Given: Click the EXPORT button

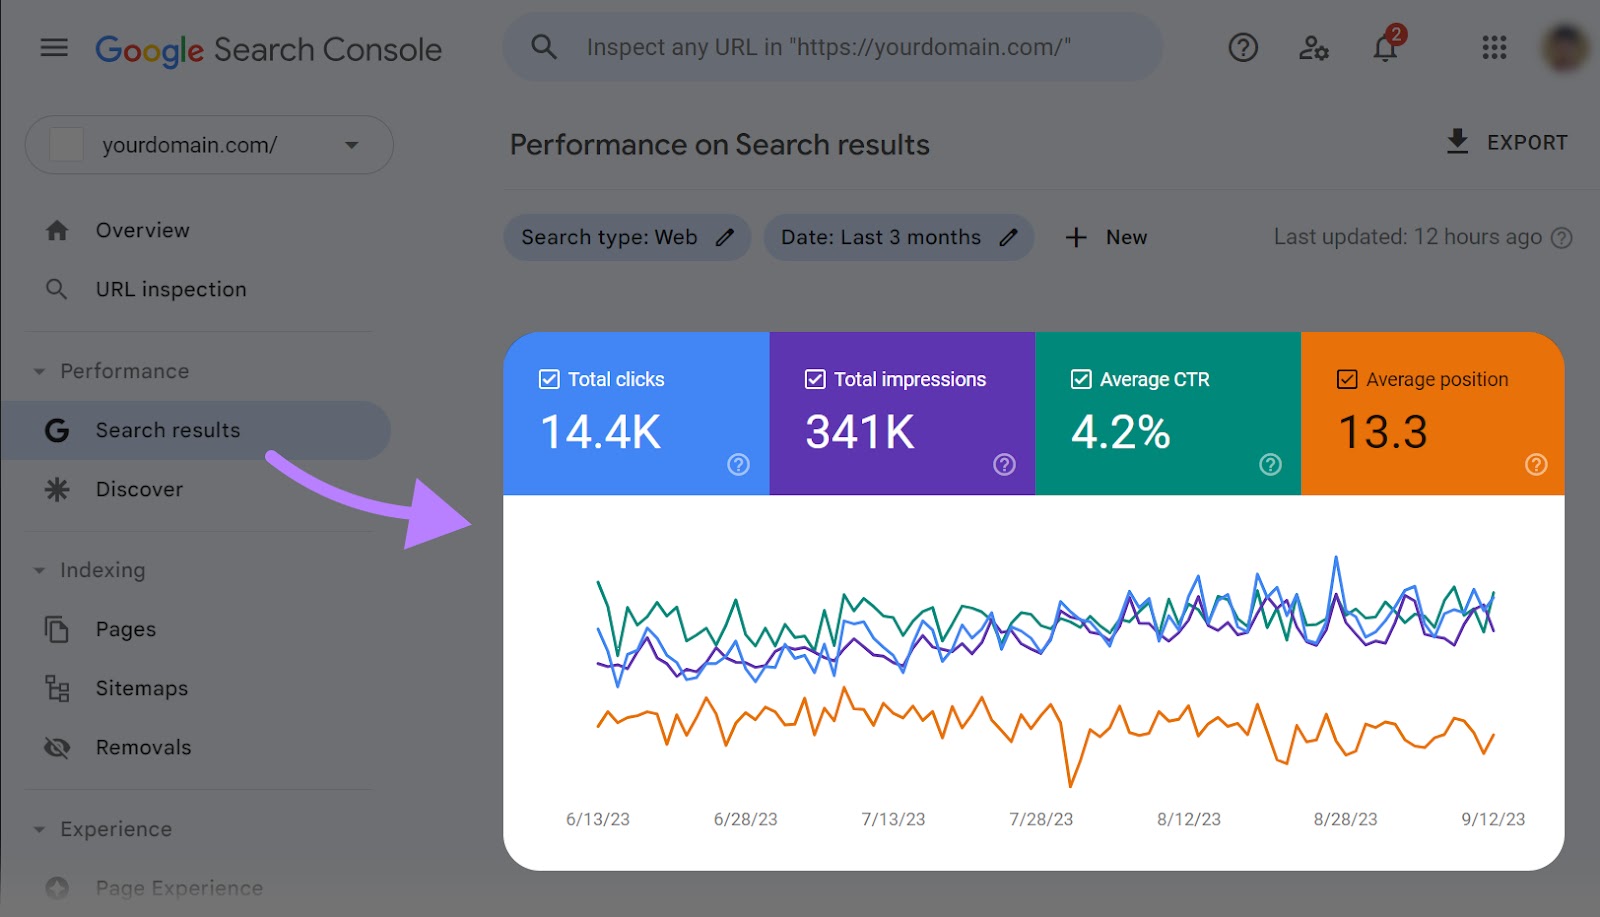Looking at the screenshot, I should click(x=1507, y=142).
